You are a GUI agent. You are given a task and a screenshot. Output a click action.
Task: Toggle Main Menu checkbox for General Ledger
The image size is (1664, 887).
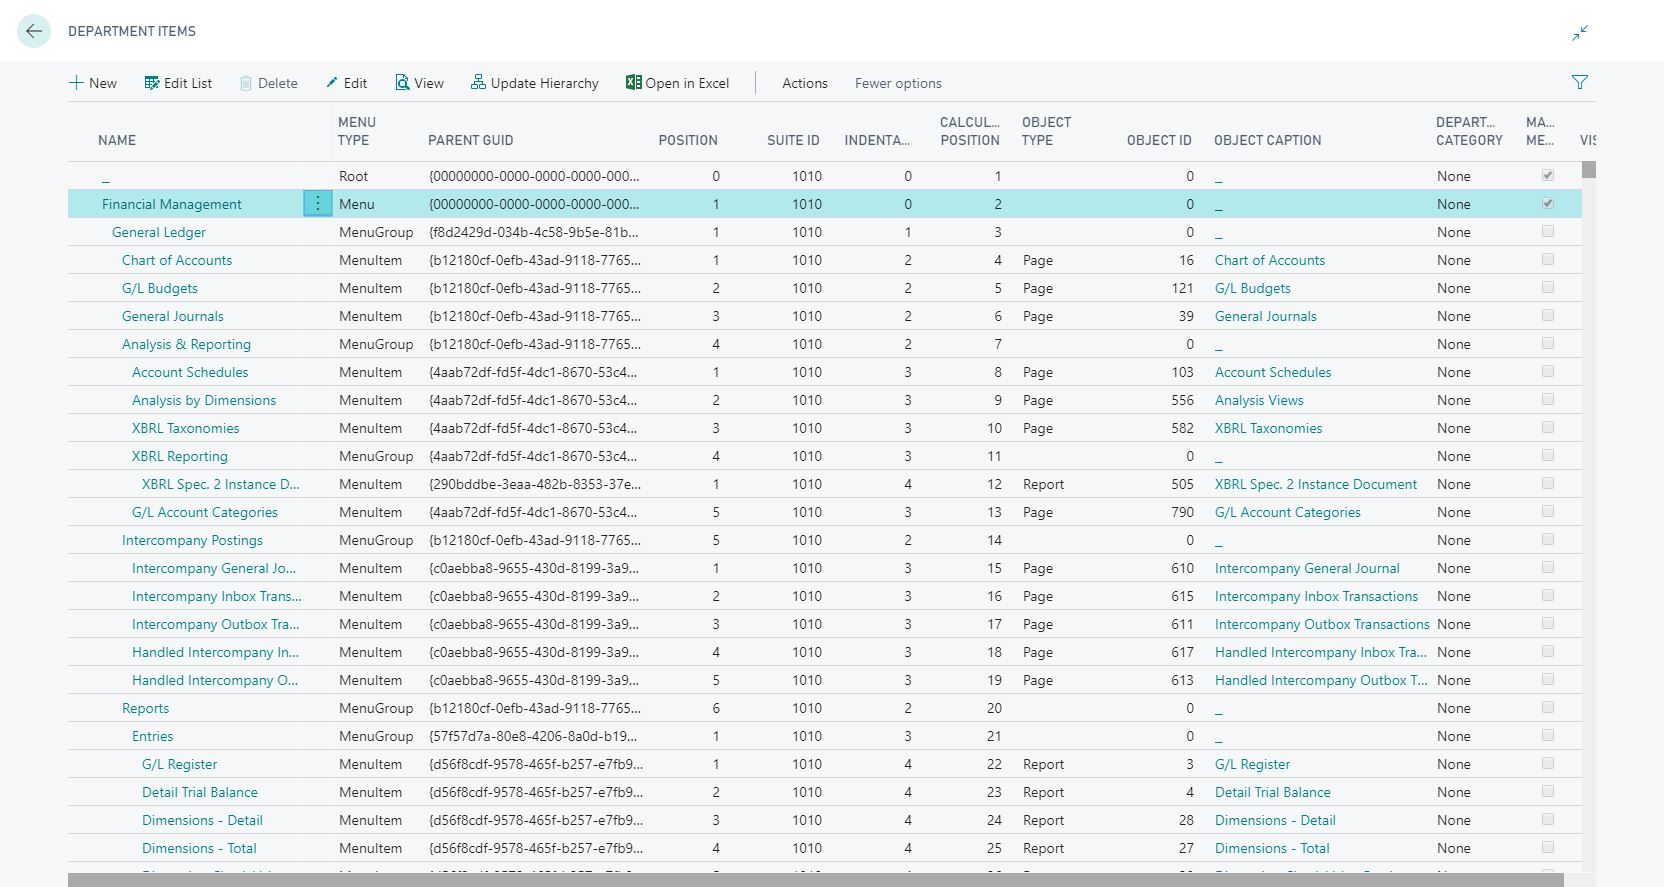coord(1548,231)
